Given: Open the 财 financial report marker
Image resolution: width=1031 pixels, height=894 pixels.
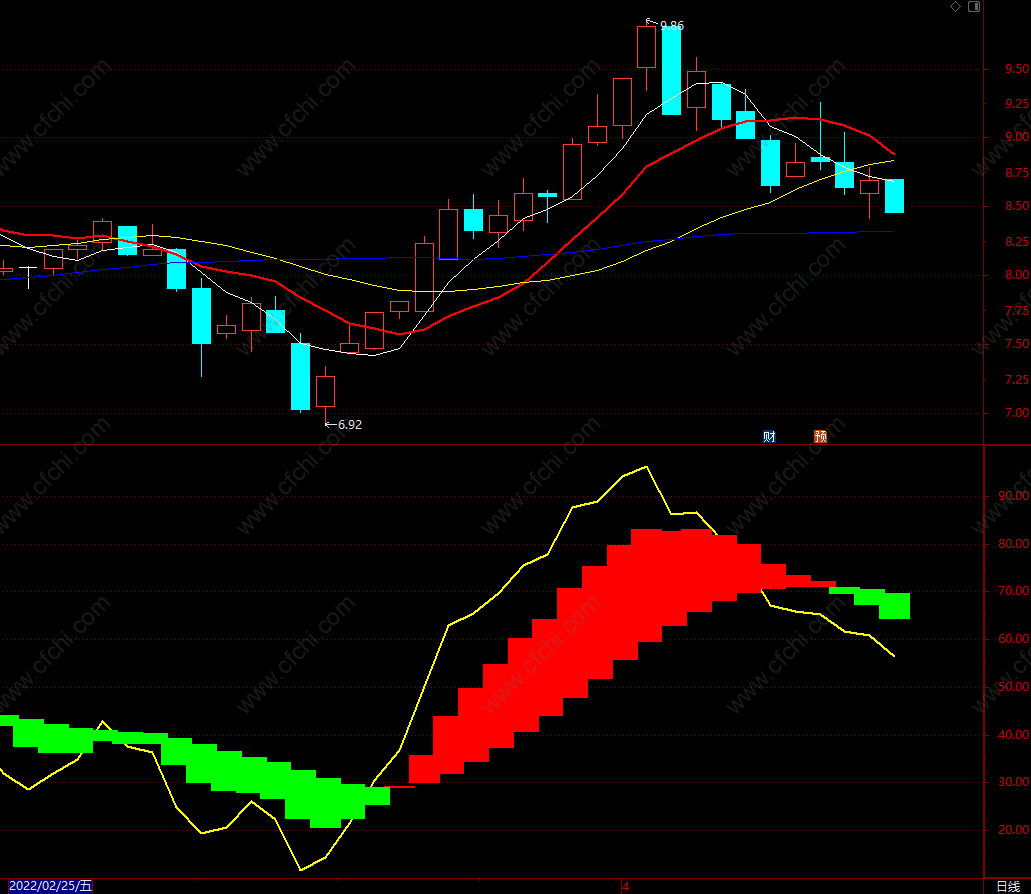Looking at the screenshot, I should [769, 436].
